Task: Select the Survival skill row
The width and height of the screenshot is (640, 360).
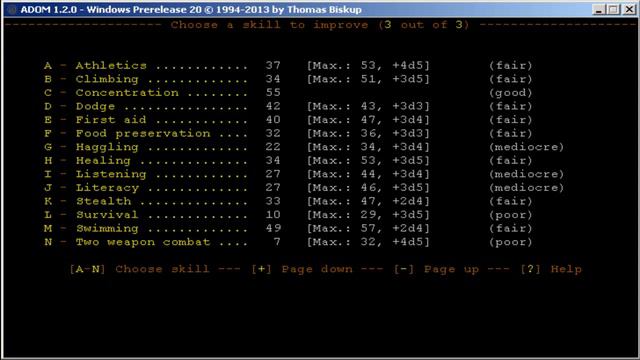Action: (288, 215)
